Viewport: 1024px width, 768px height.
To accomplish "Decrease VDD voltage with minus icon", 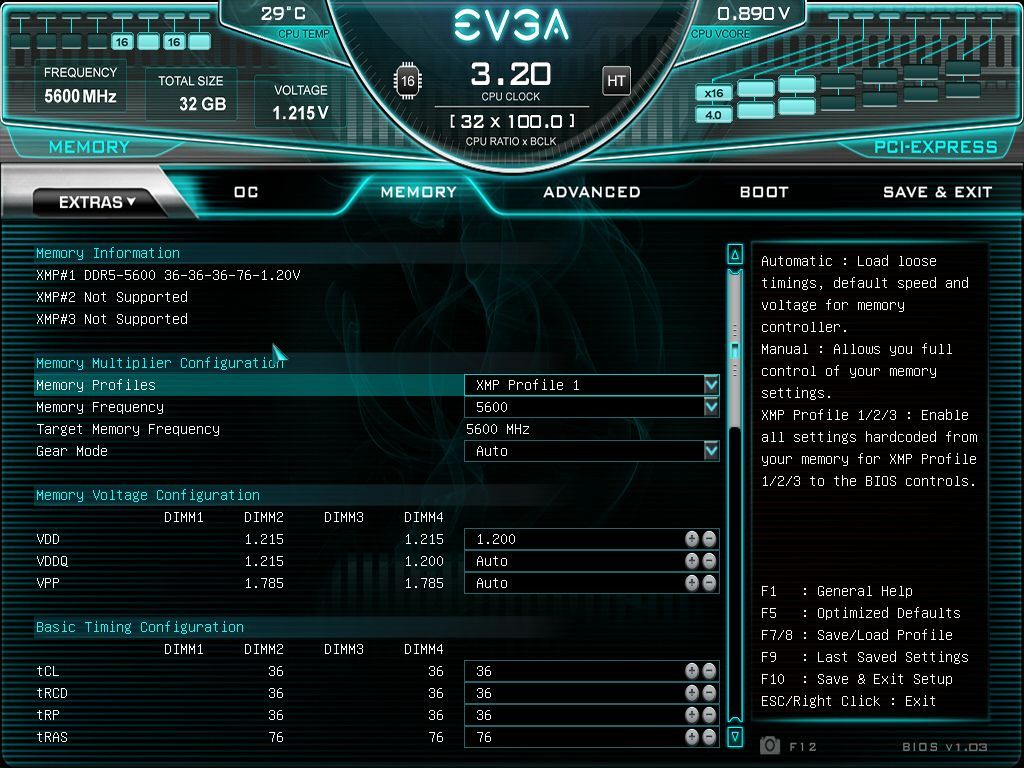I will [x=709, y=539].
